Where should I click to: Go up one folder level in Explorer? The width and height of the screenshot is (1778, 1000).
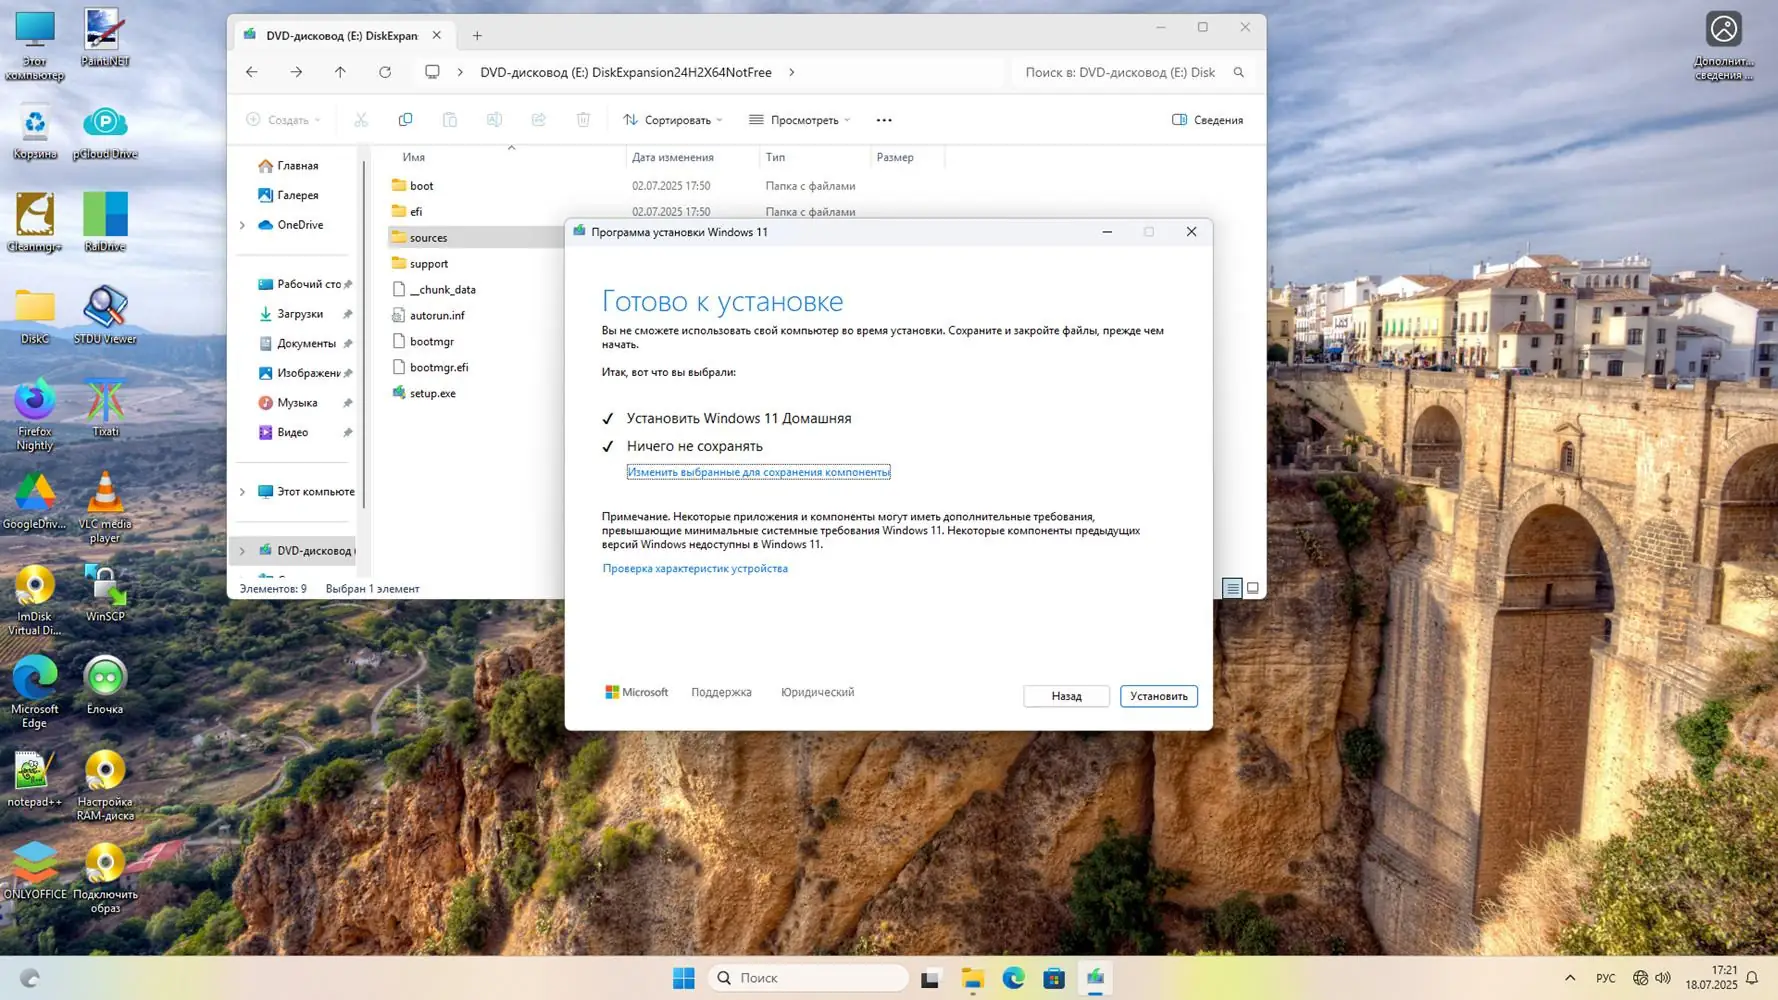click(340, 72)
